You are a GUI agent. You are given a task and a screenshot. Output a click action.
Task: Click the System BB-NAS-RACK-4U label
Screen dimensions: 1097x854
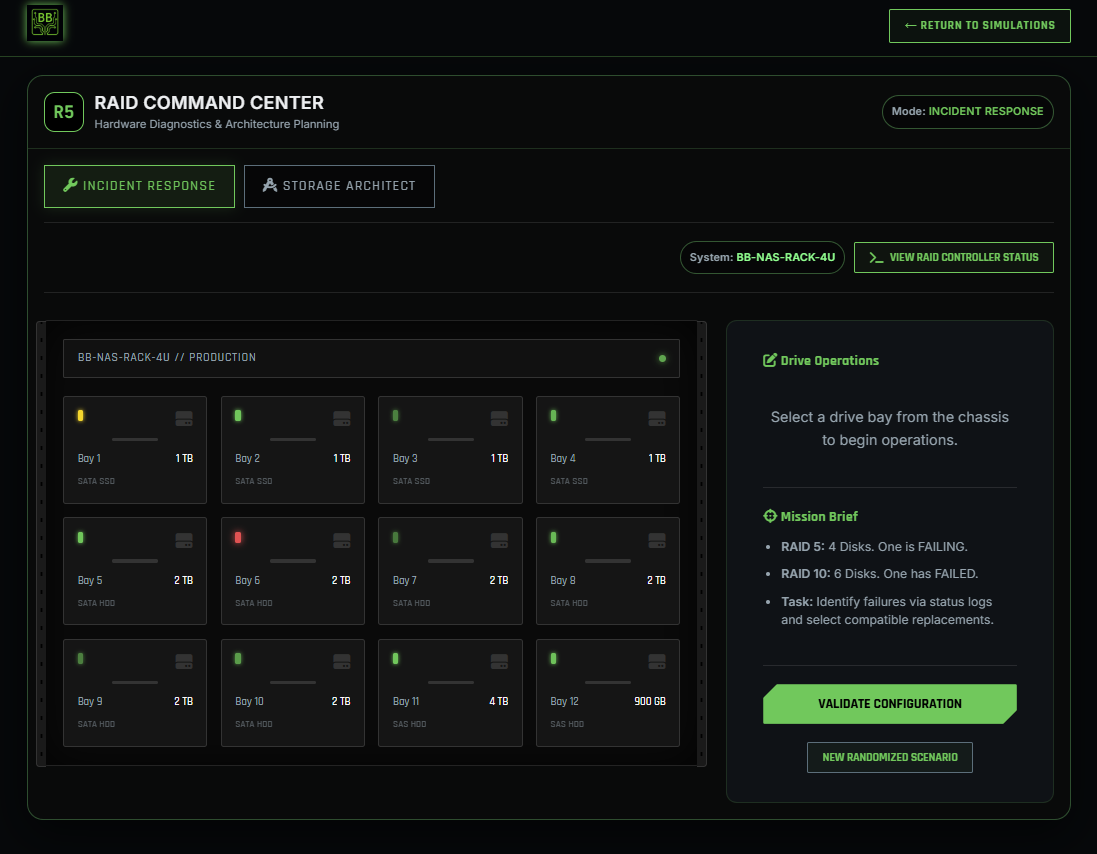pos(762,257)
